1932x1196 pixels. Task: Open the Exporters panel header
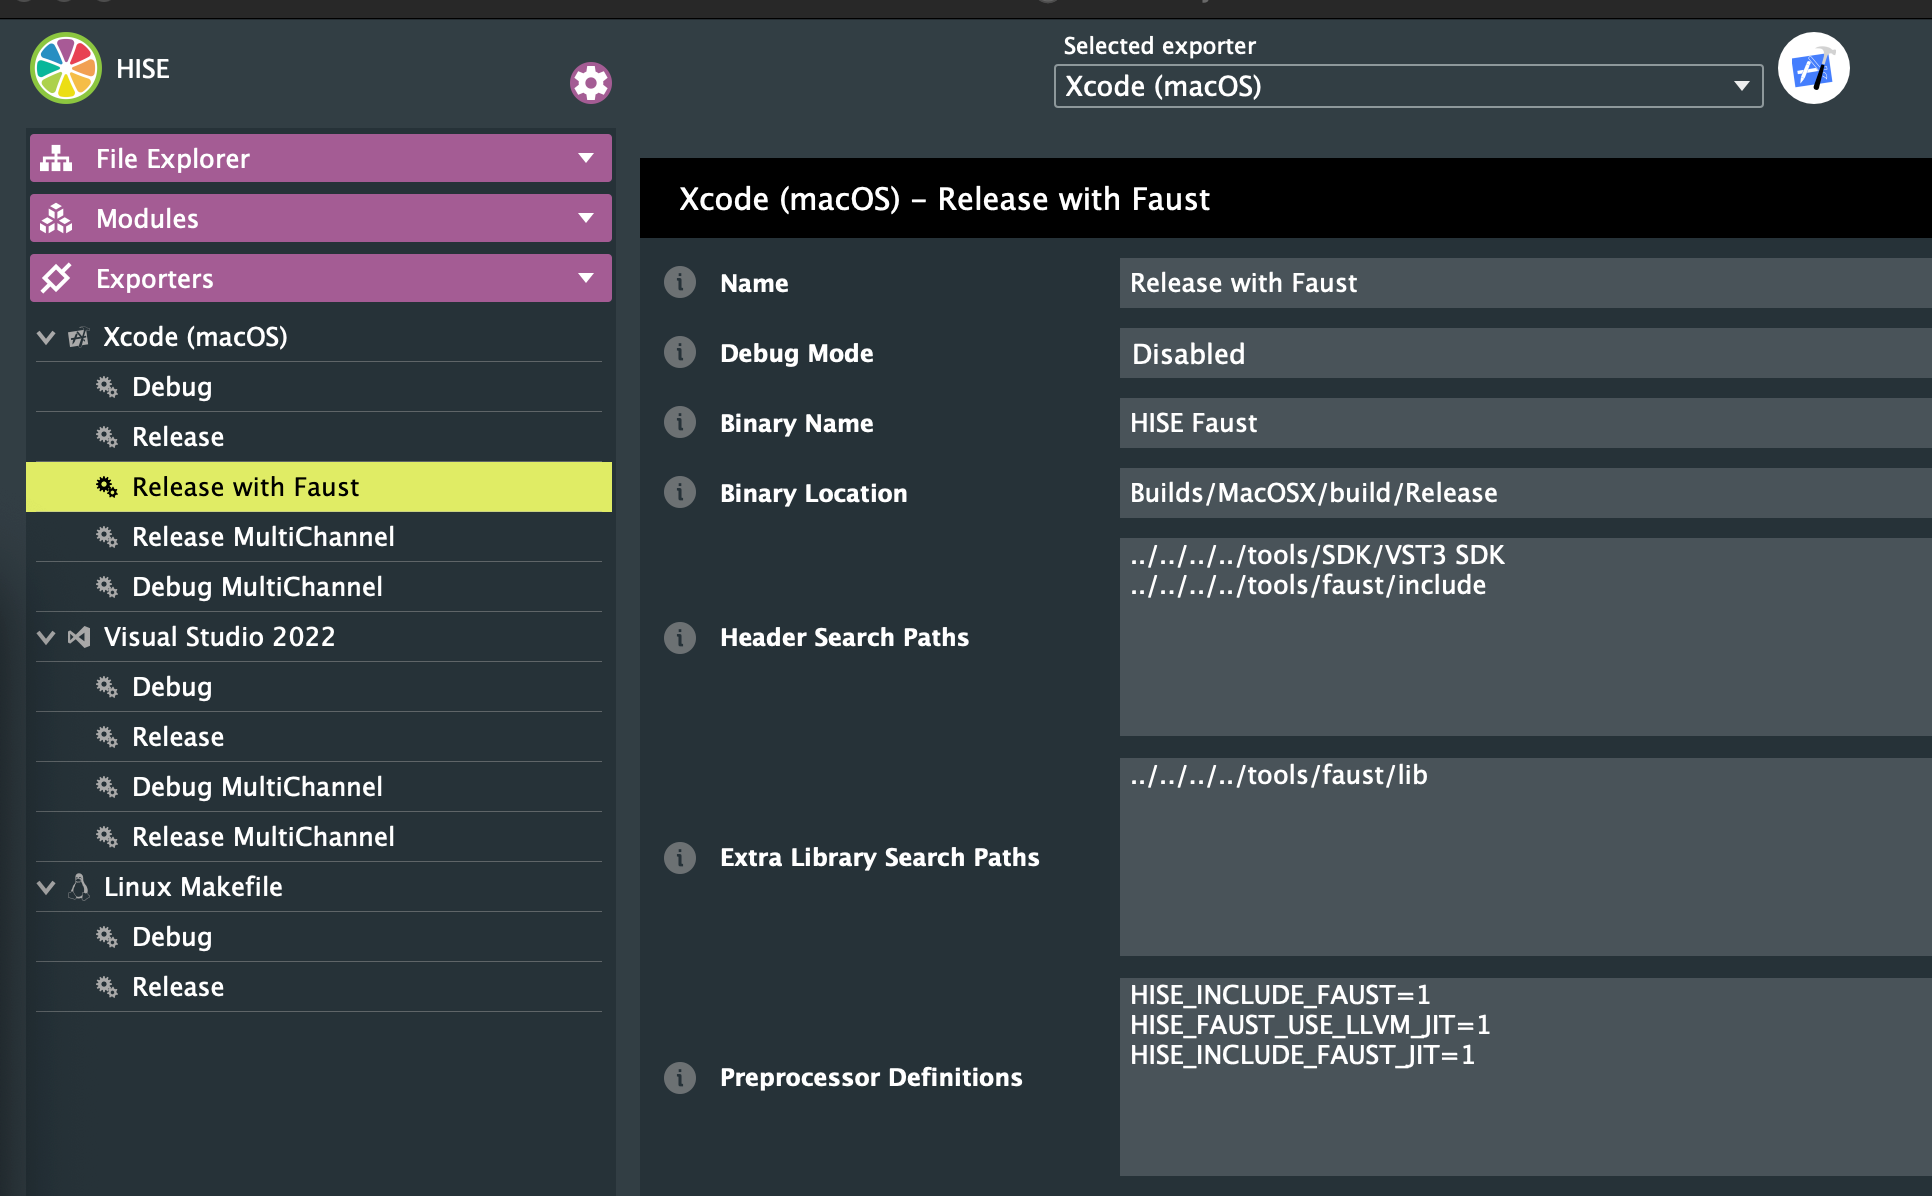pos(321,278)
